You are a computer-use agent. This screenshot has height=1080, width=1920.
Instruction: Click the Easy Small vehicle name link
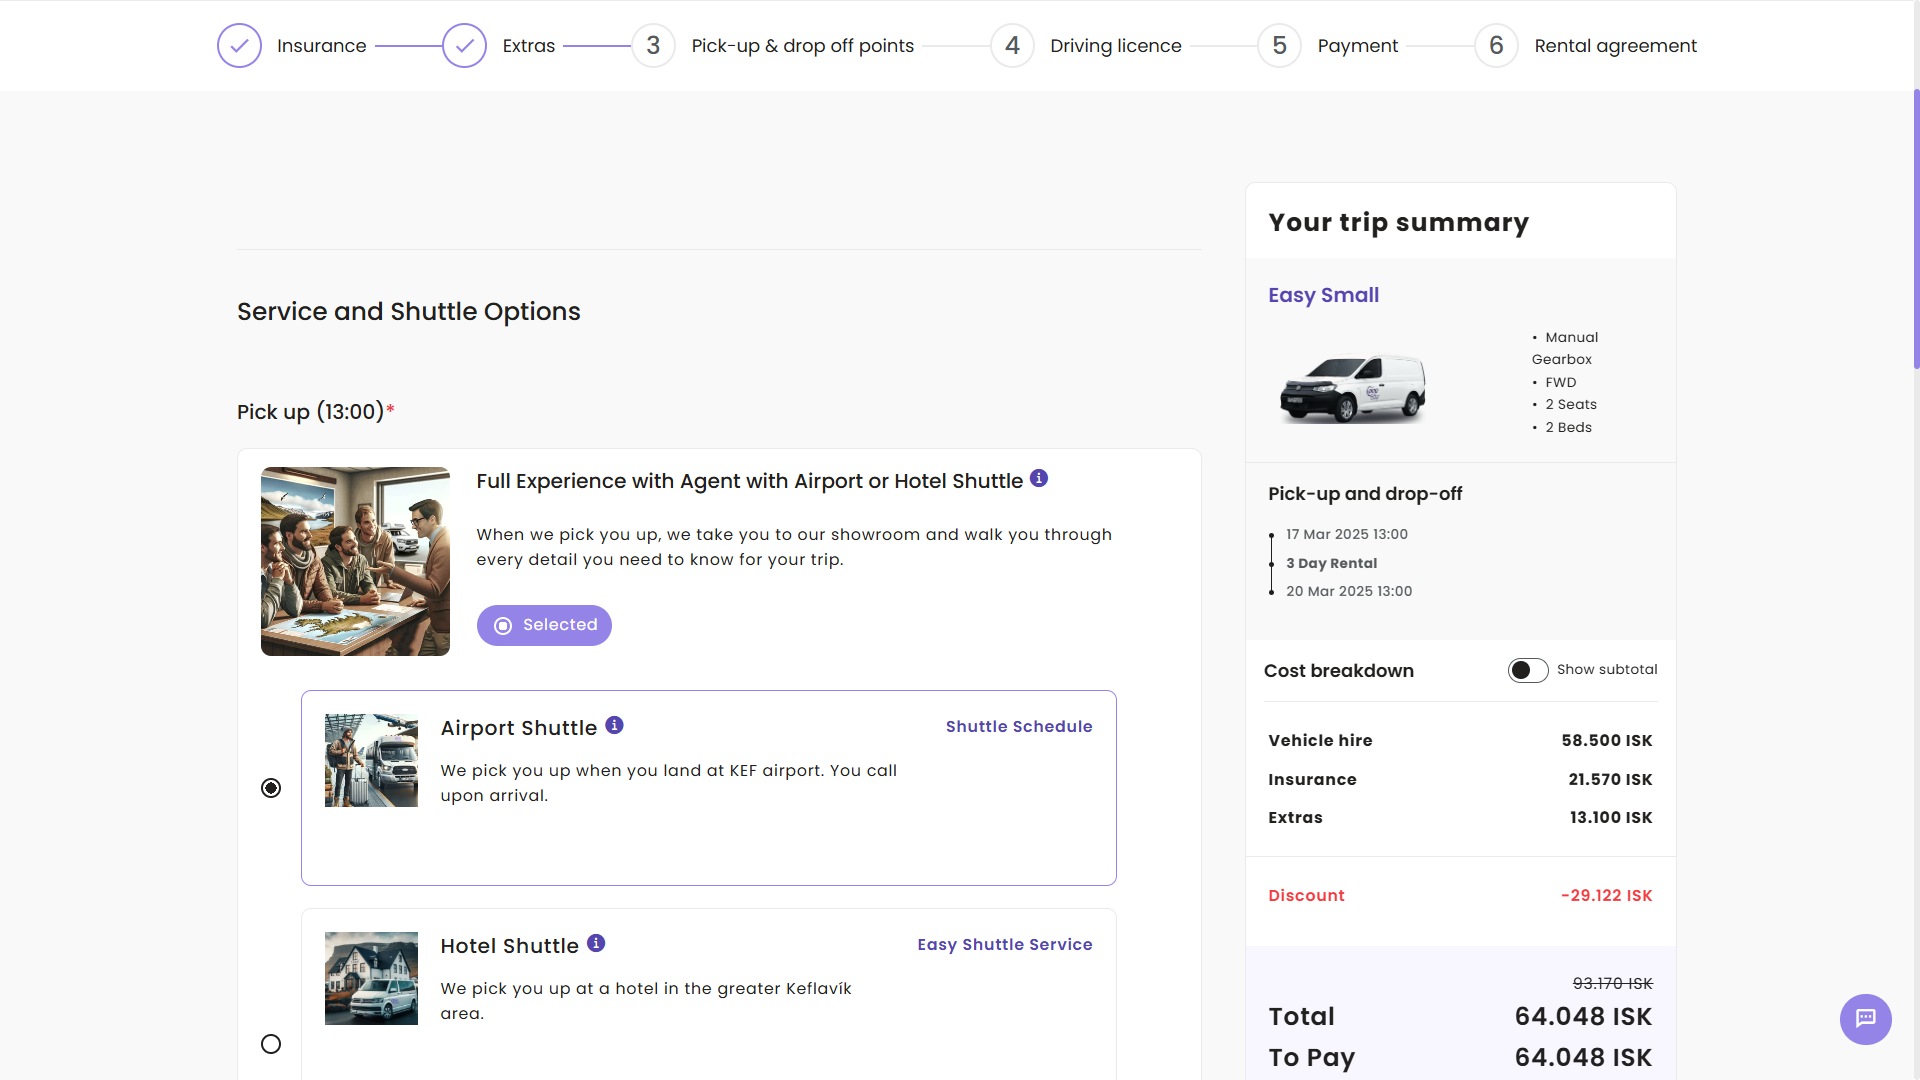(x=1323, y=295)
